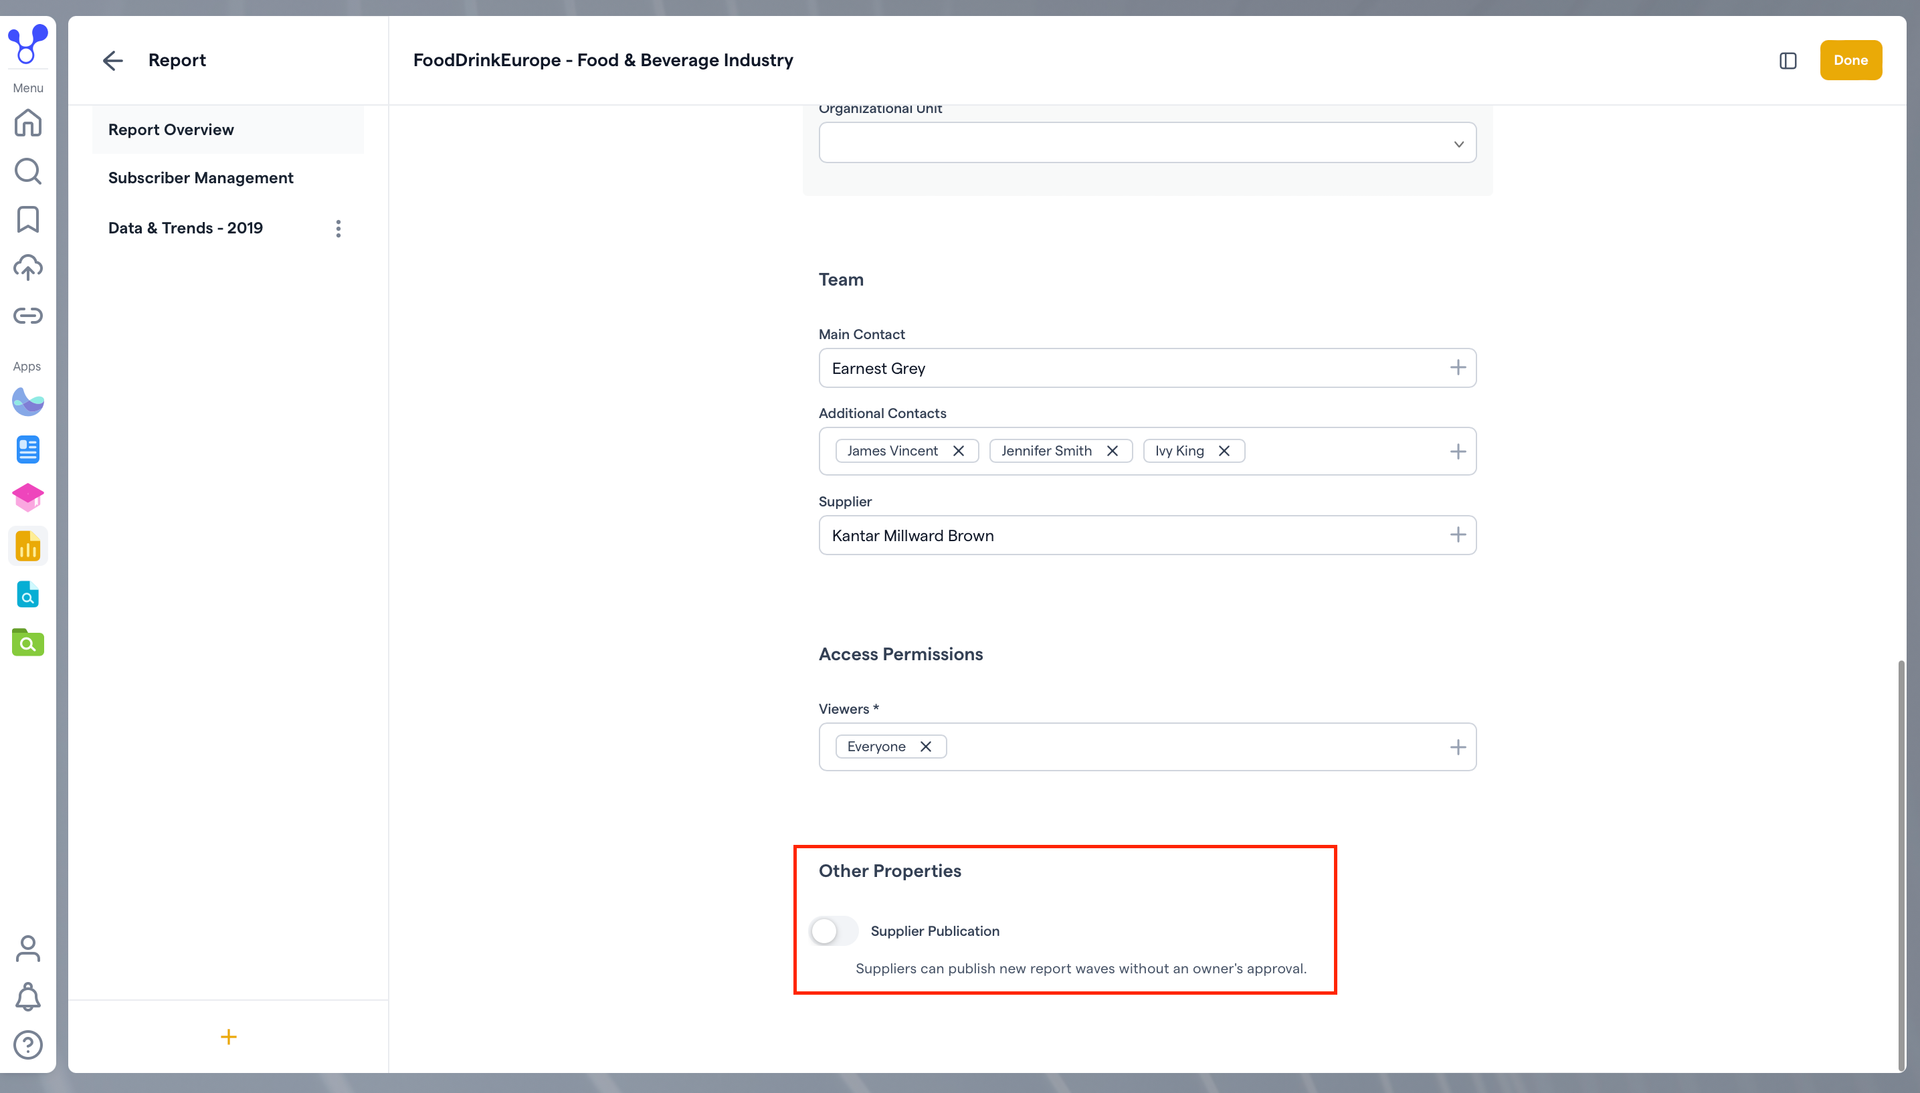Image resolution: width=1920 pixels, height=1093 pixels.
Task: Open the Bookmarks icon in sidebar
Action: (x=28, y=220)
